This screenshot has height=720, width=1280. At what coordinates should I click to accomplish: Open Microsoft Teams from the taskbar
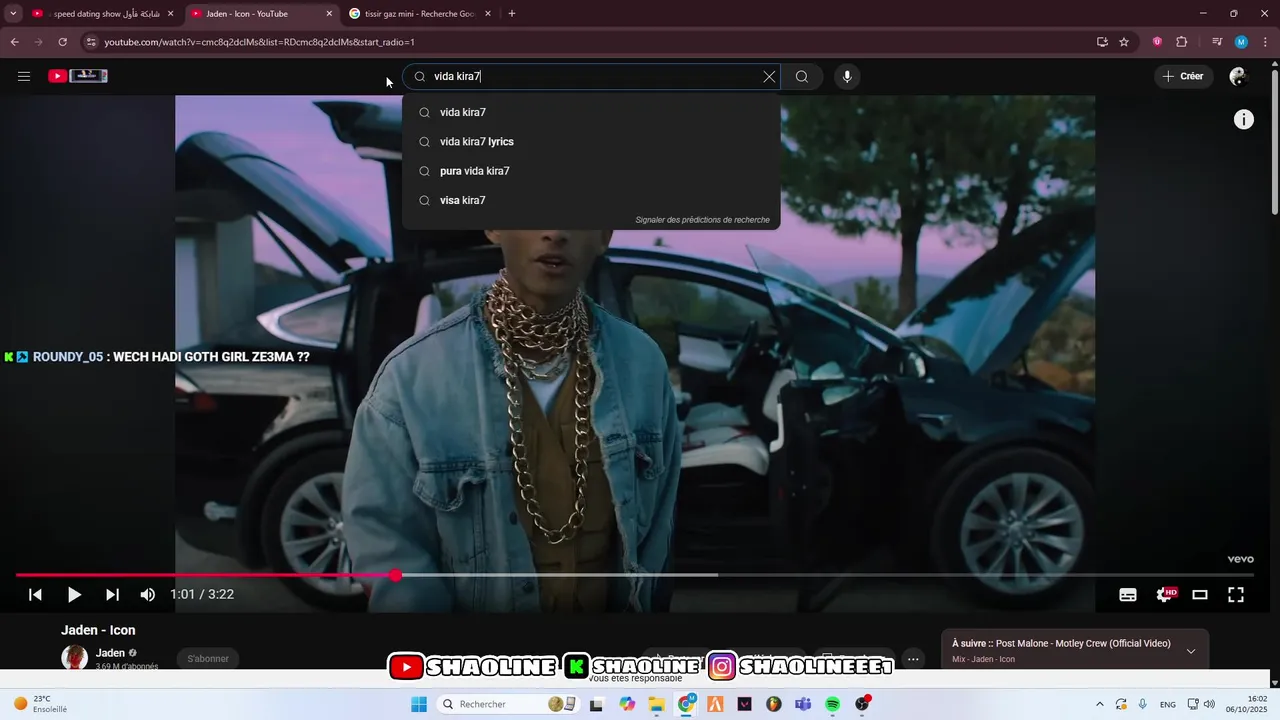pos(803,704)
